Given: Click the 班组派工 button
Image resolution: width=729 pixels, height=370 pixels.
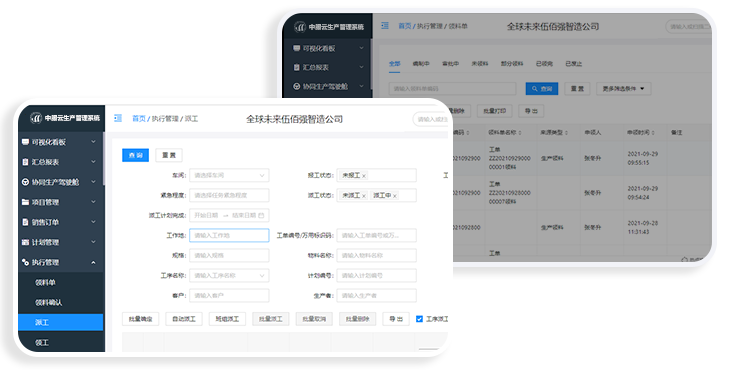Looking at the screenshot, I should pyautogui.click(x=227, y=319).
